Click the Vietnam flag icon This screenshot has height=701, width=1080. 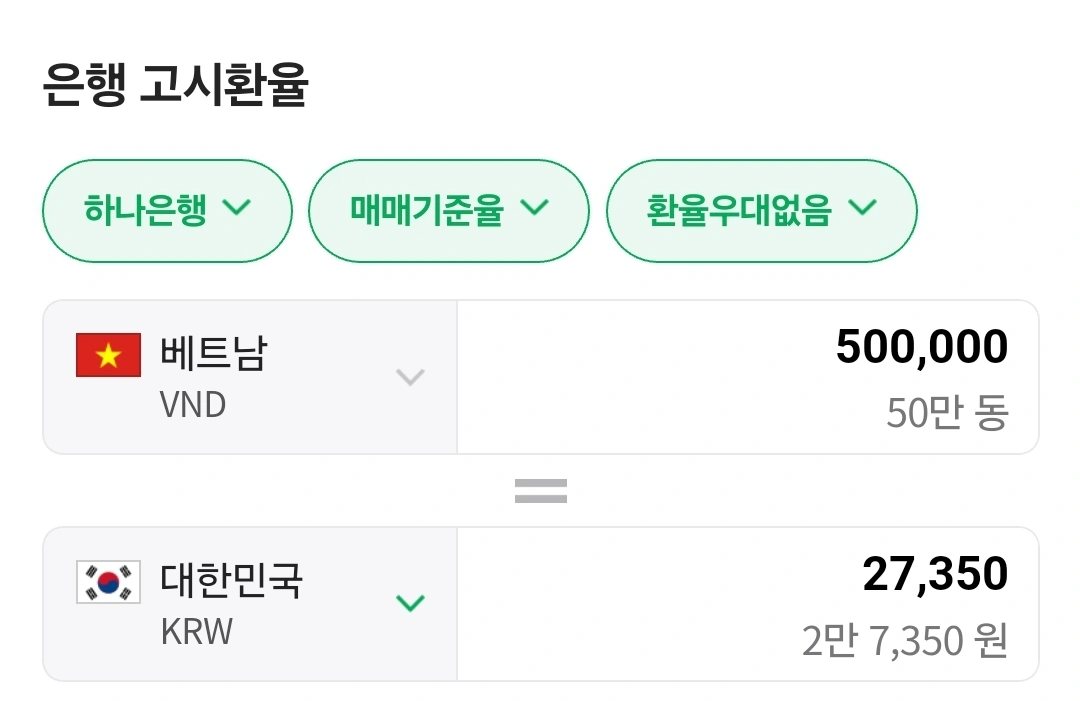[x=108, y=356]
